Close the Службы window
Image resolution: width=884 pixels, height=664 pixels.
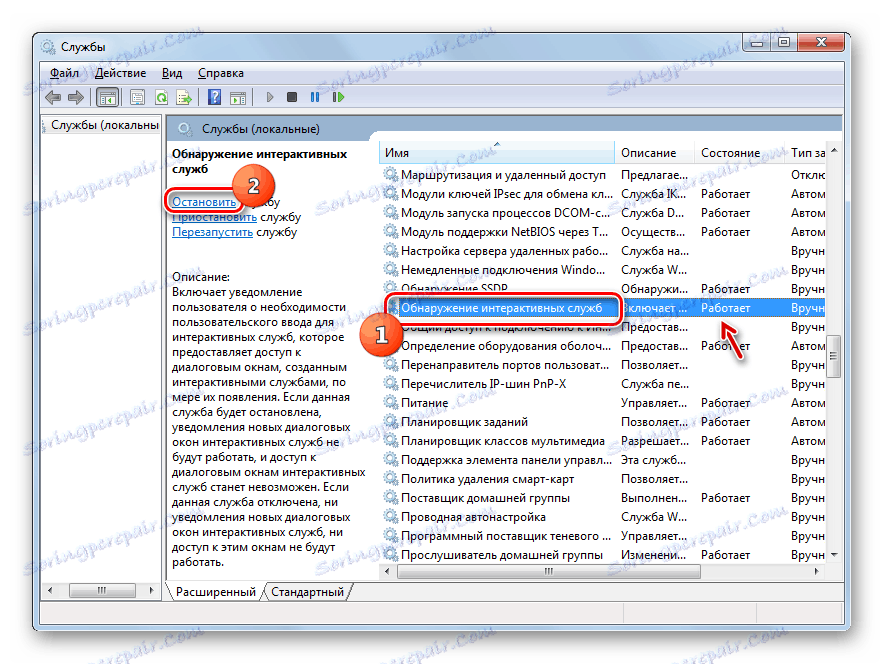[821, 42]
